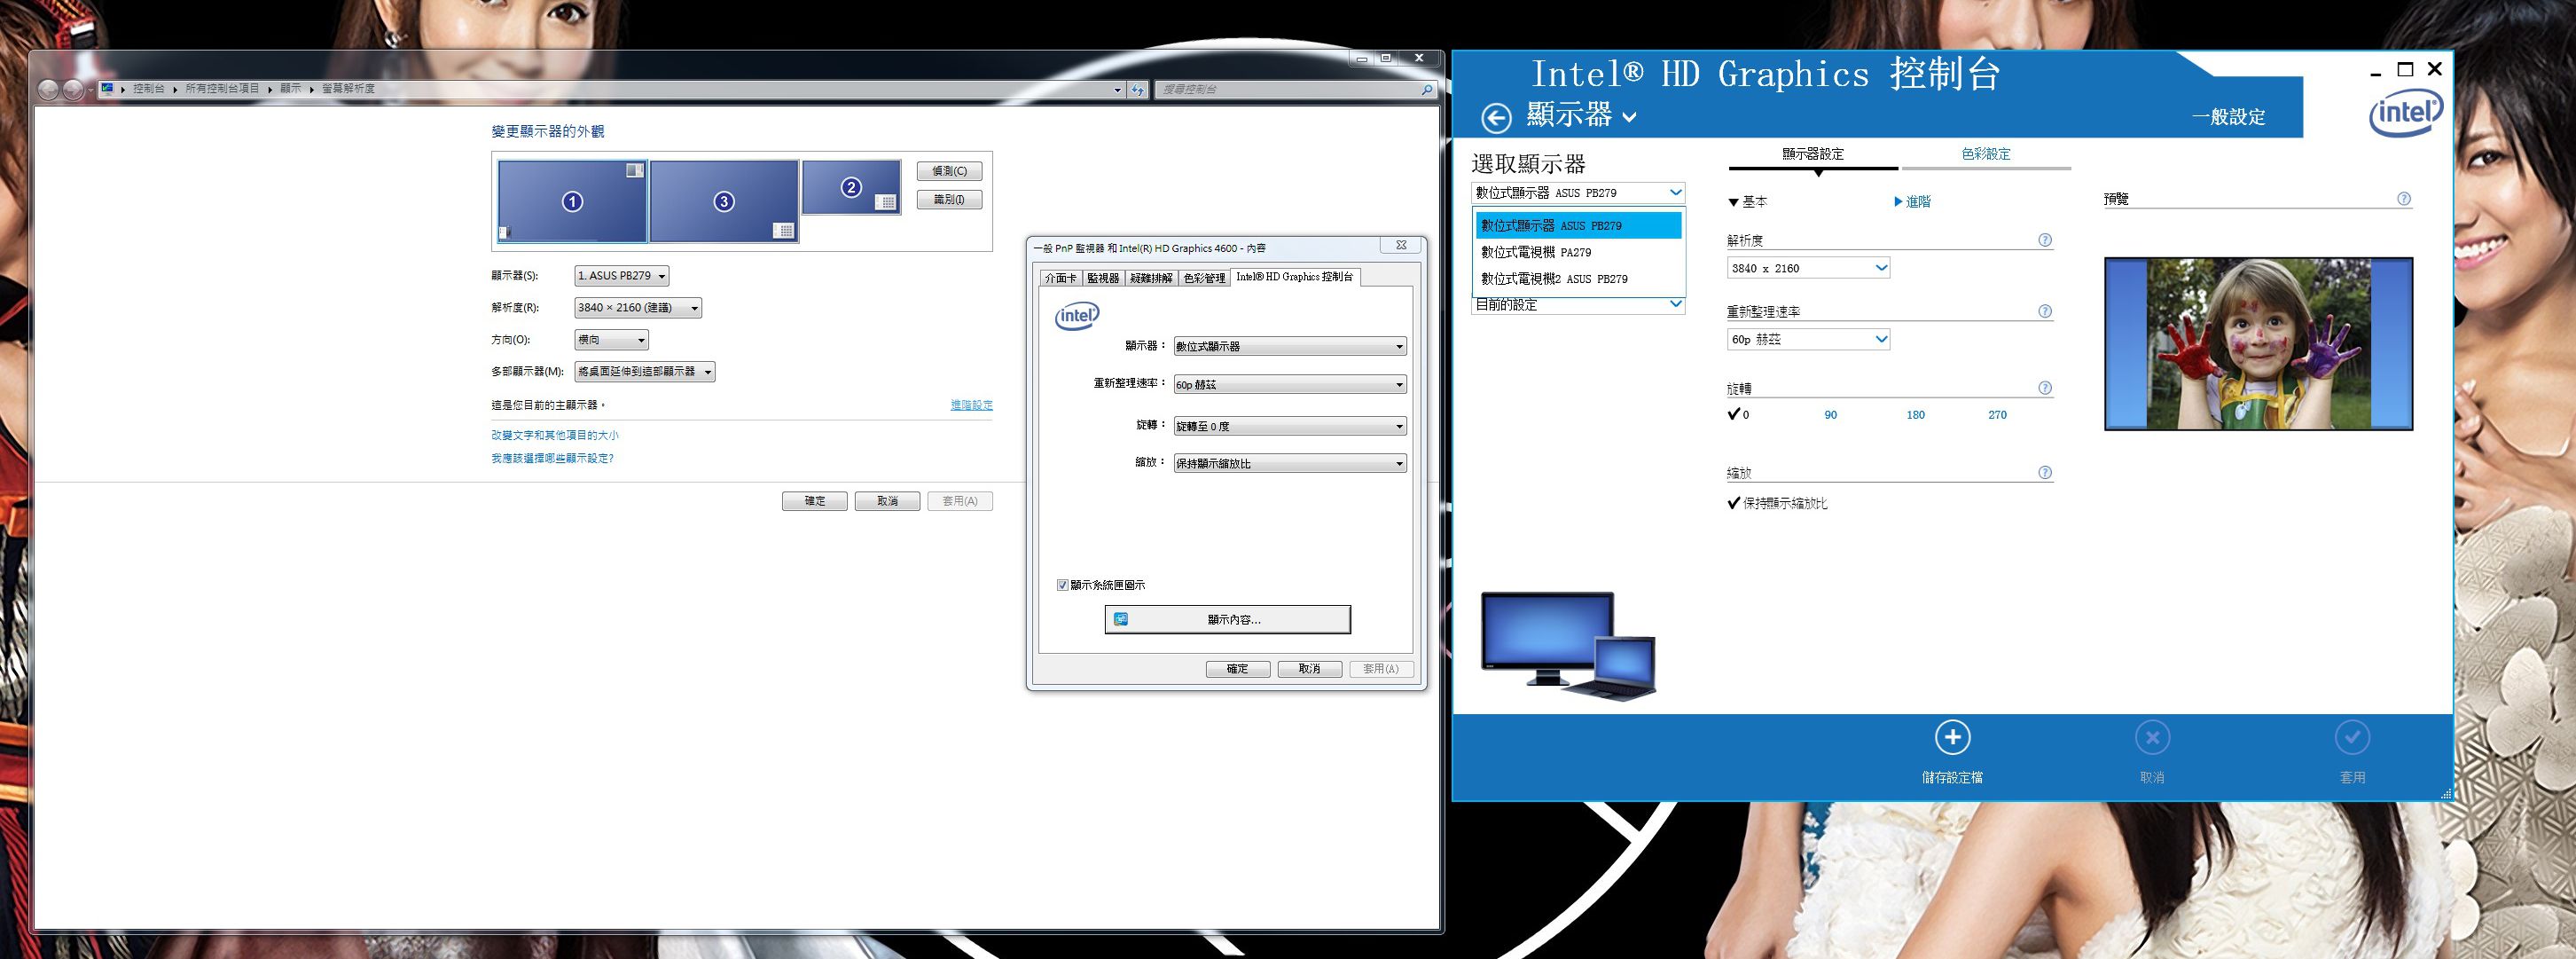Click the Intel logo in the console header
Screen dimensions: 2576x959
[2406, 114]
